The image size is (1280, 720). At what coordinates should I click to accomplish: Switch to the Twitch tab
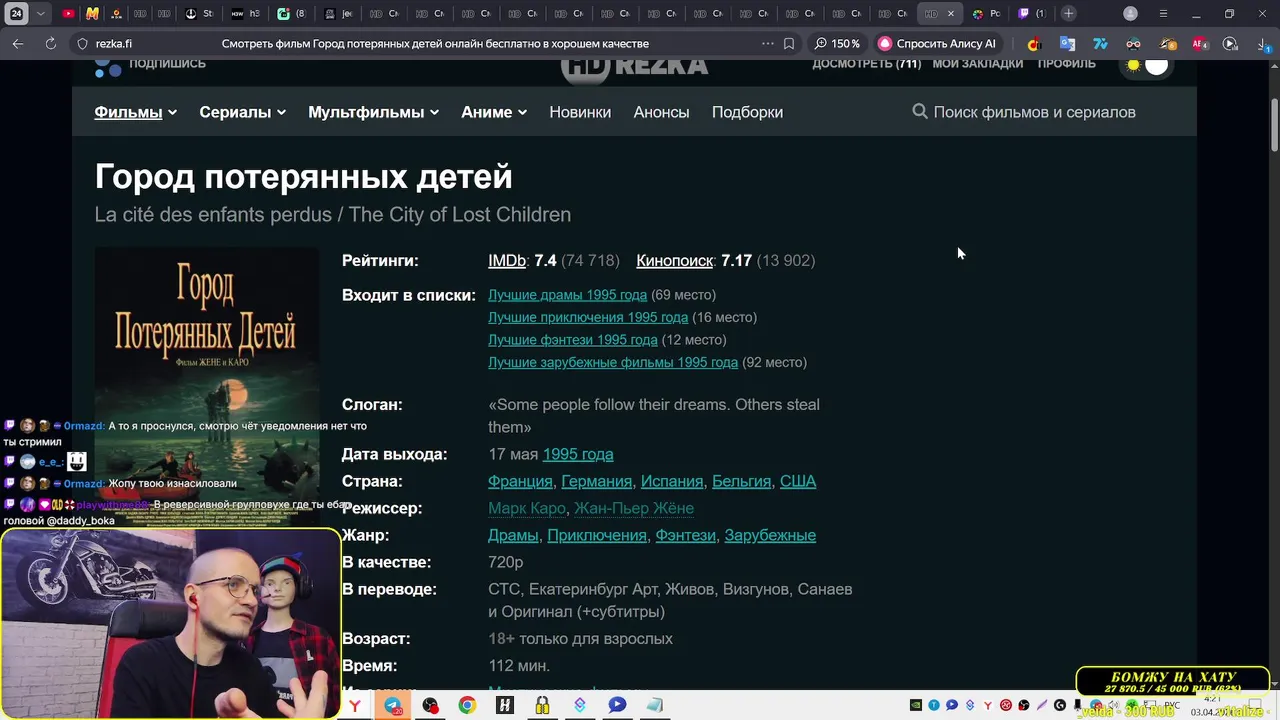1031,13
